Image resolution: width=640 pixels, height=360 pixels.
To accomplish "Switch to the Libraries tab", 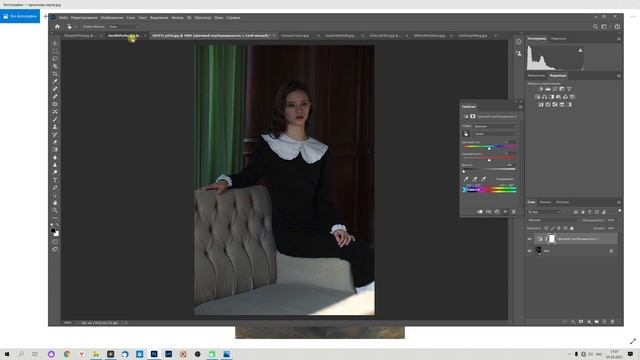I will (x=536, y=76).
